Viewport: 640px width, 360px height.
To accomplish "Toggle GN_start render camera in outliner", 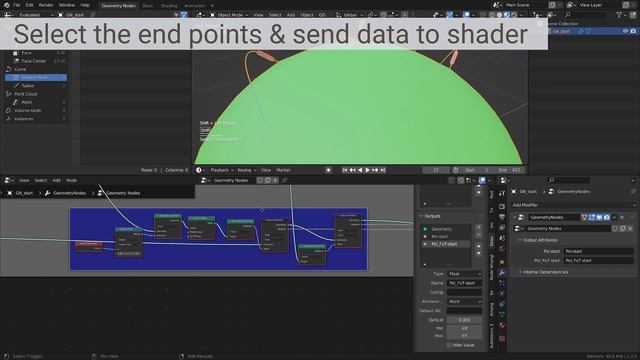I will [x=633, y=31].
